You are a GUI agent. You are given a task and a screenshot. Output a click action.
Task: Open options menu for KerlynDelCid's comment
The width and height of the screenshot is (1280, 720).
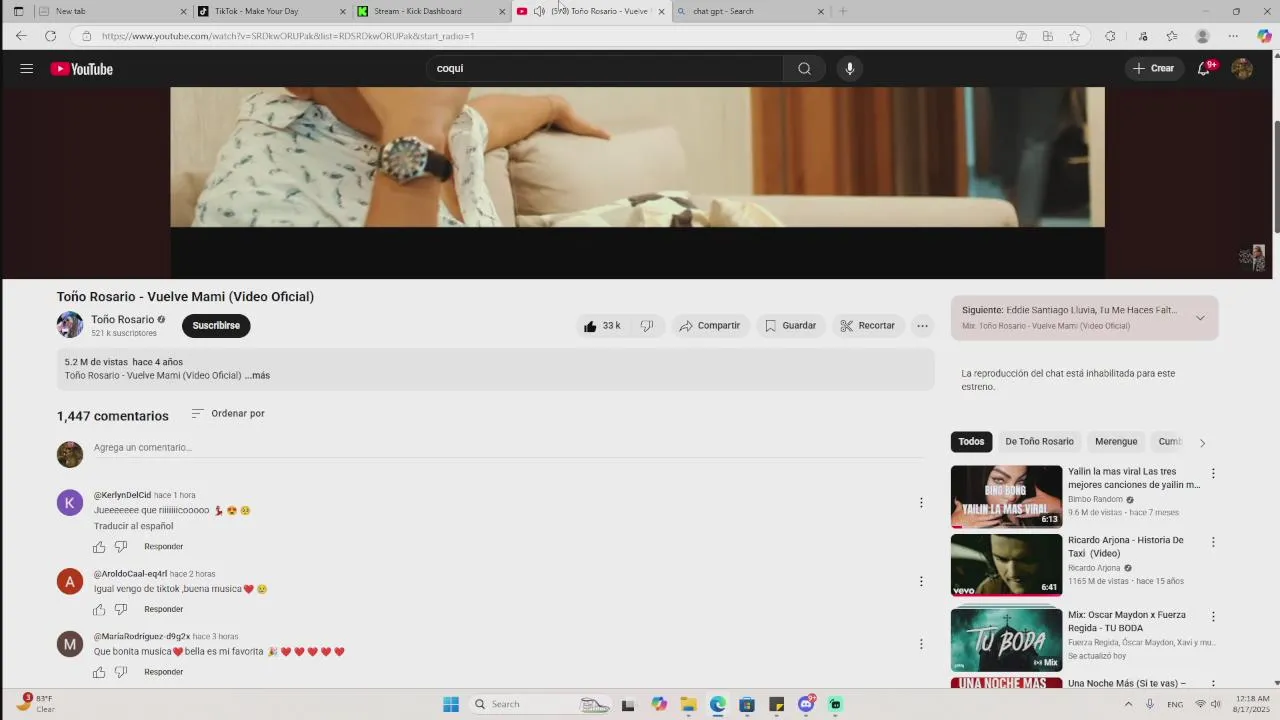tap(921, 503)
